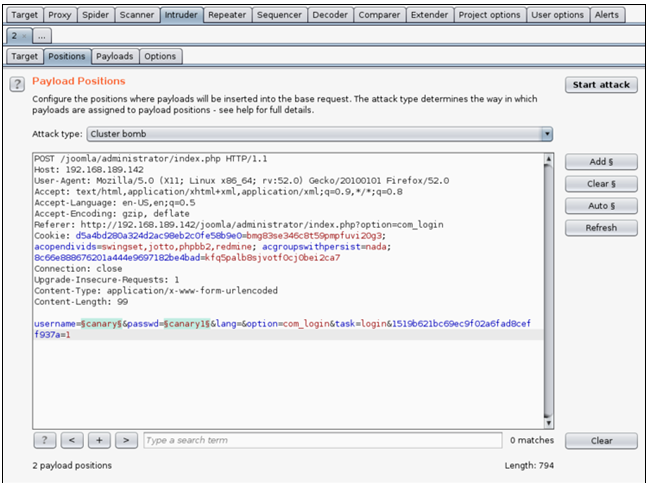Switch to the Target main tab
Screen dimensions: 647x483
point(24,15)
